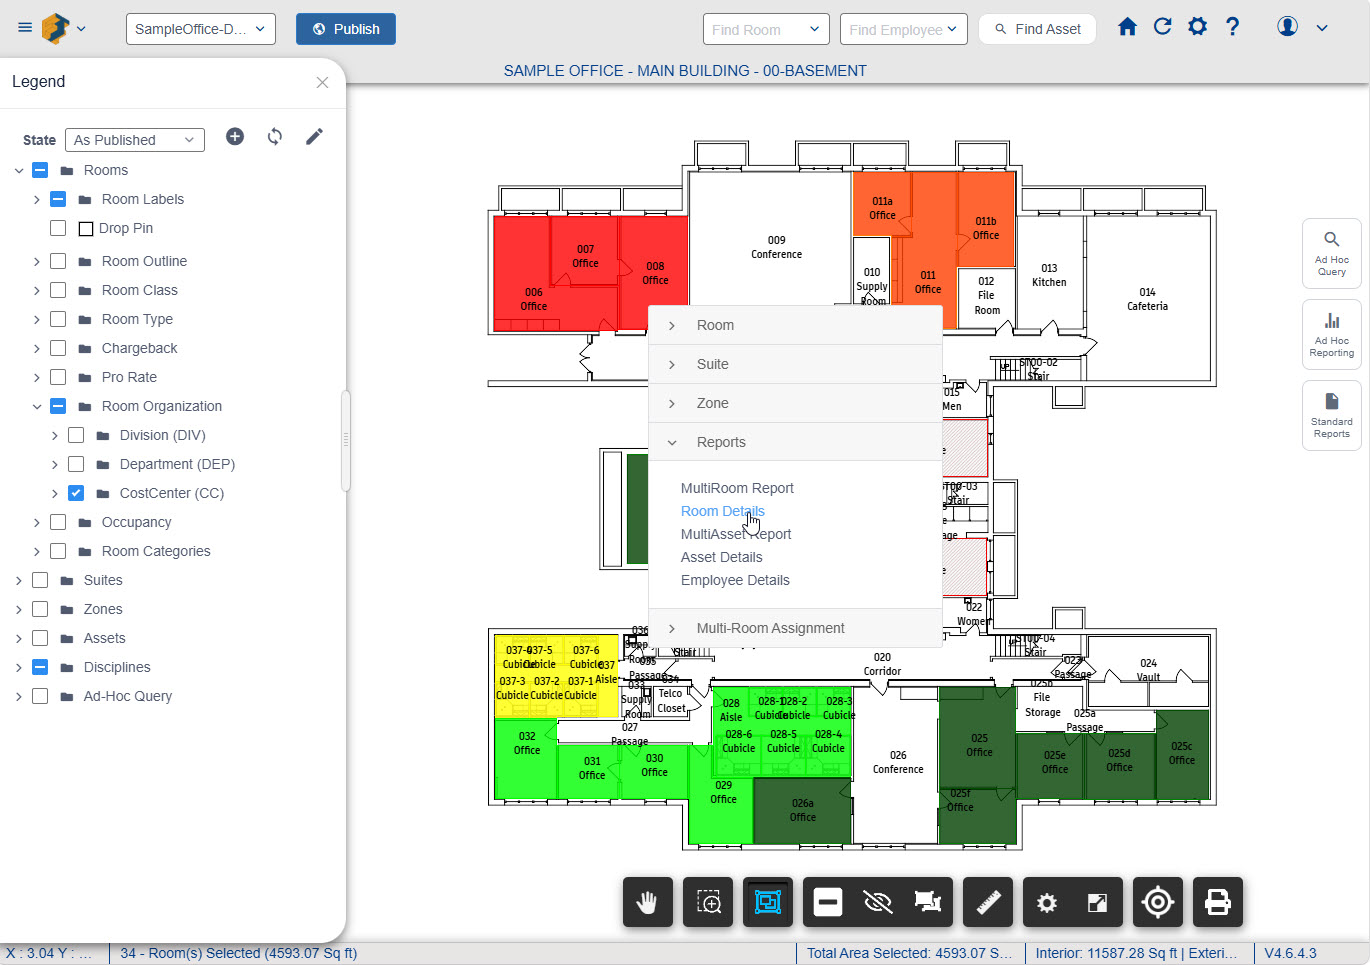The image size is (1370, 965).
Task: Collapse the Rooms tree node
Action: point(19,170)
